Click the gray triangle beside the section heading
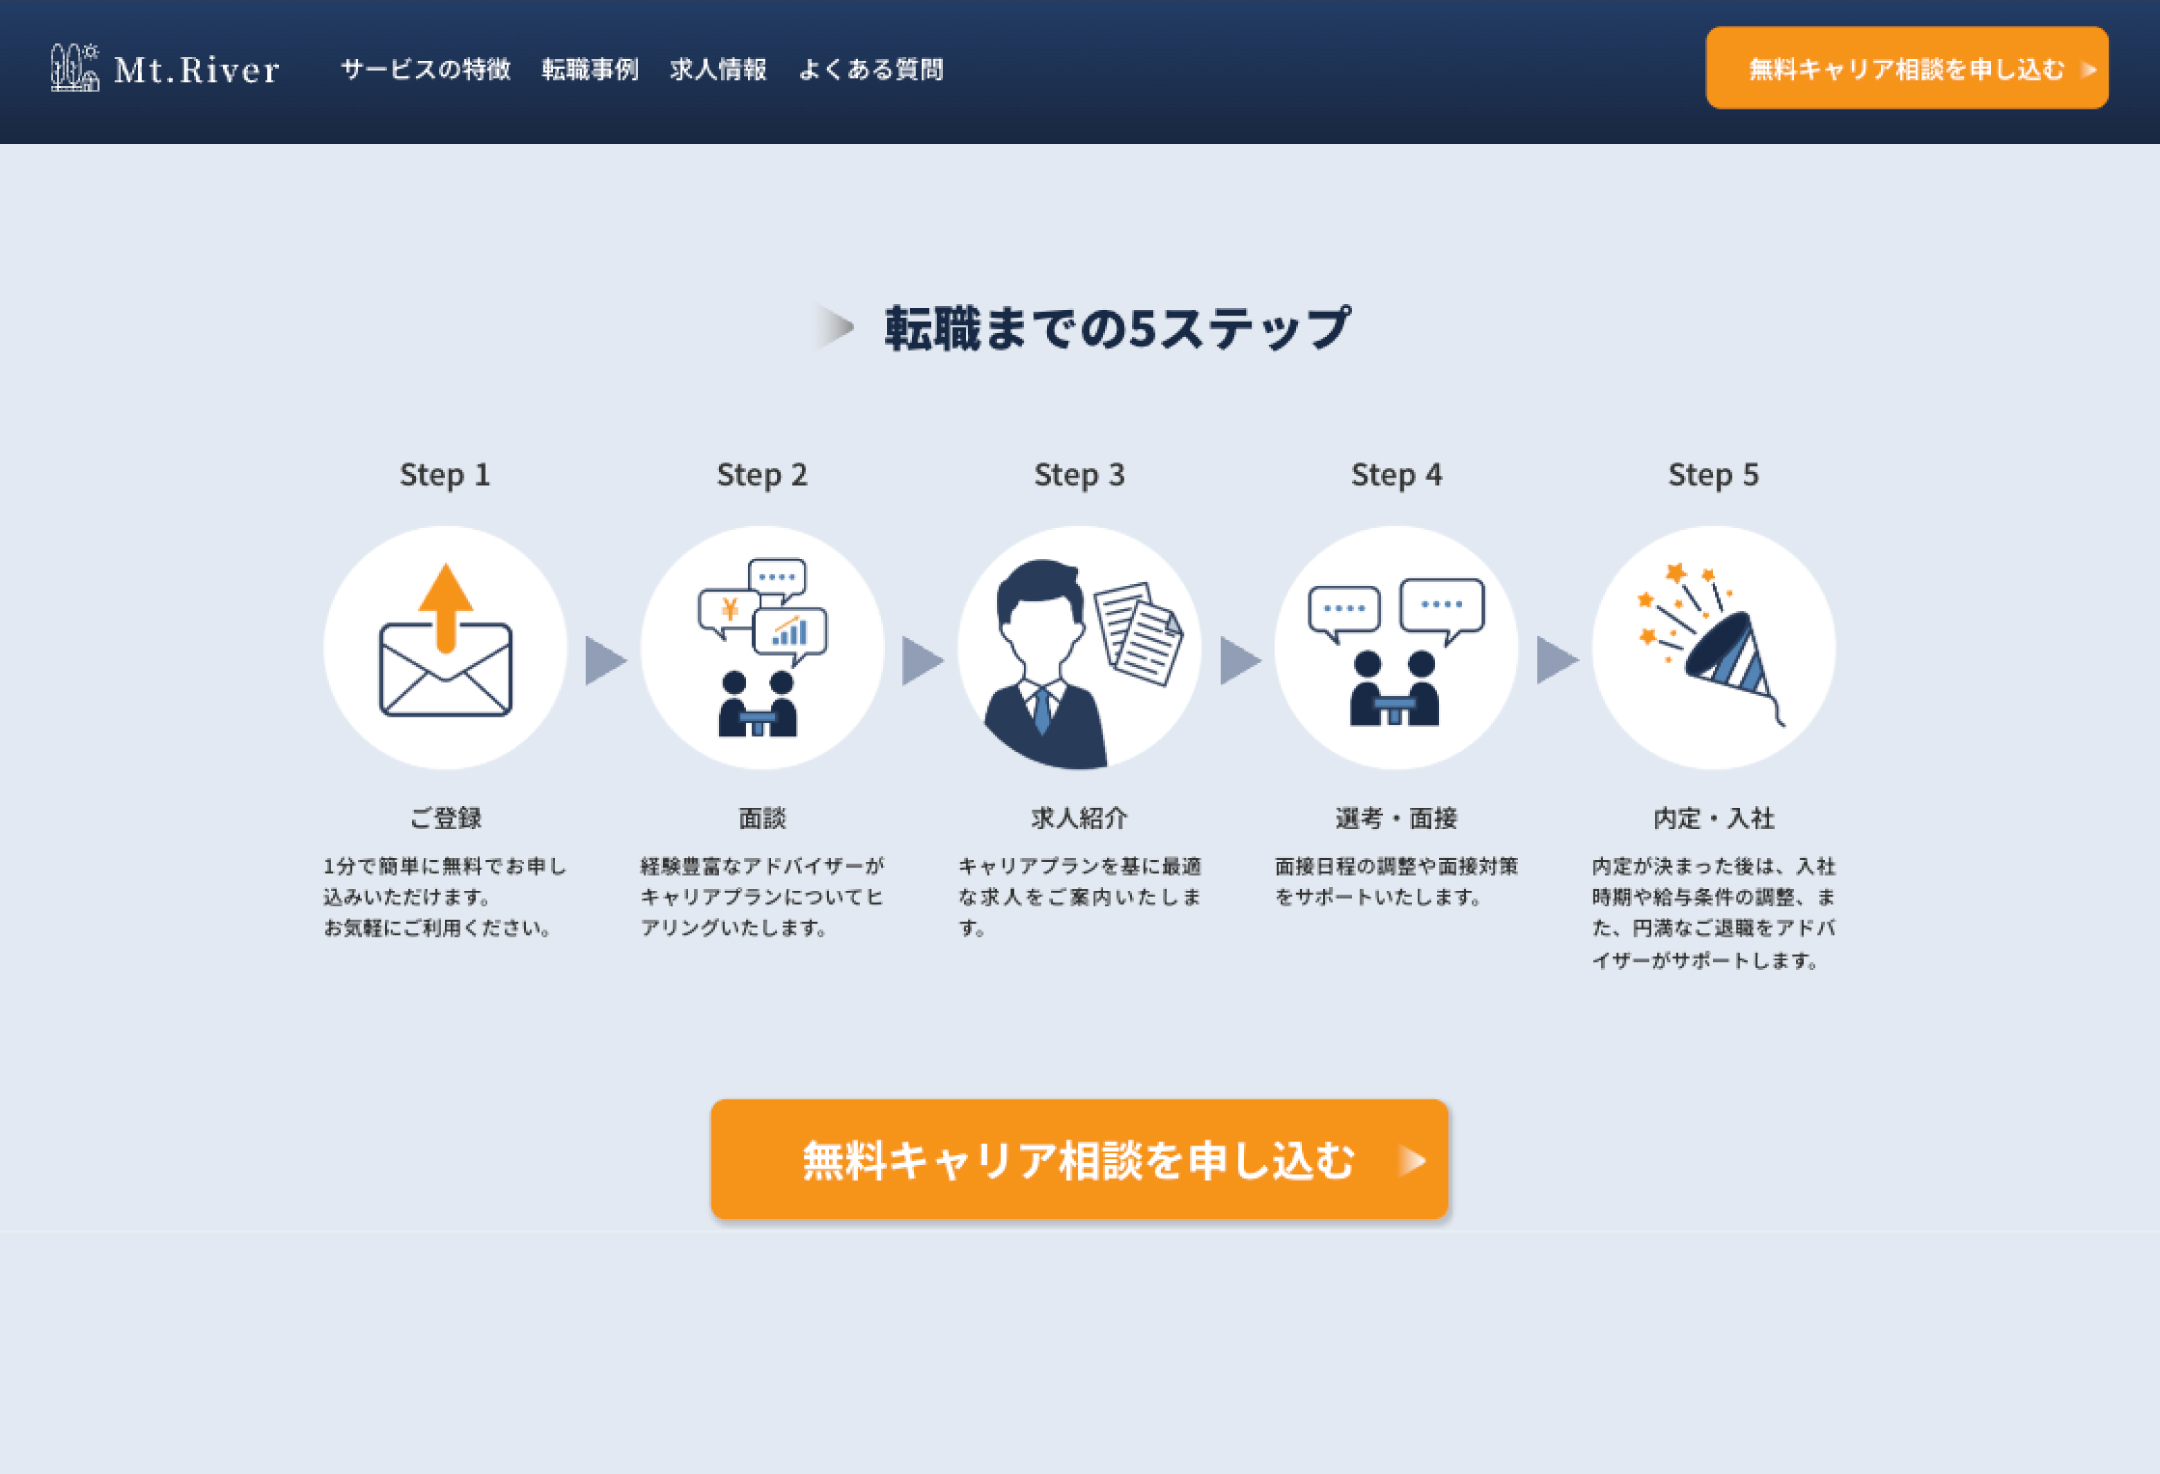2160x1474 pixels. point(834,327)
